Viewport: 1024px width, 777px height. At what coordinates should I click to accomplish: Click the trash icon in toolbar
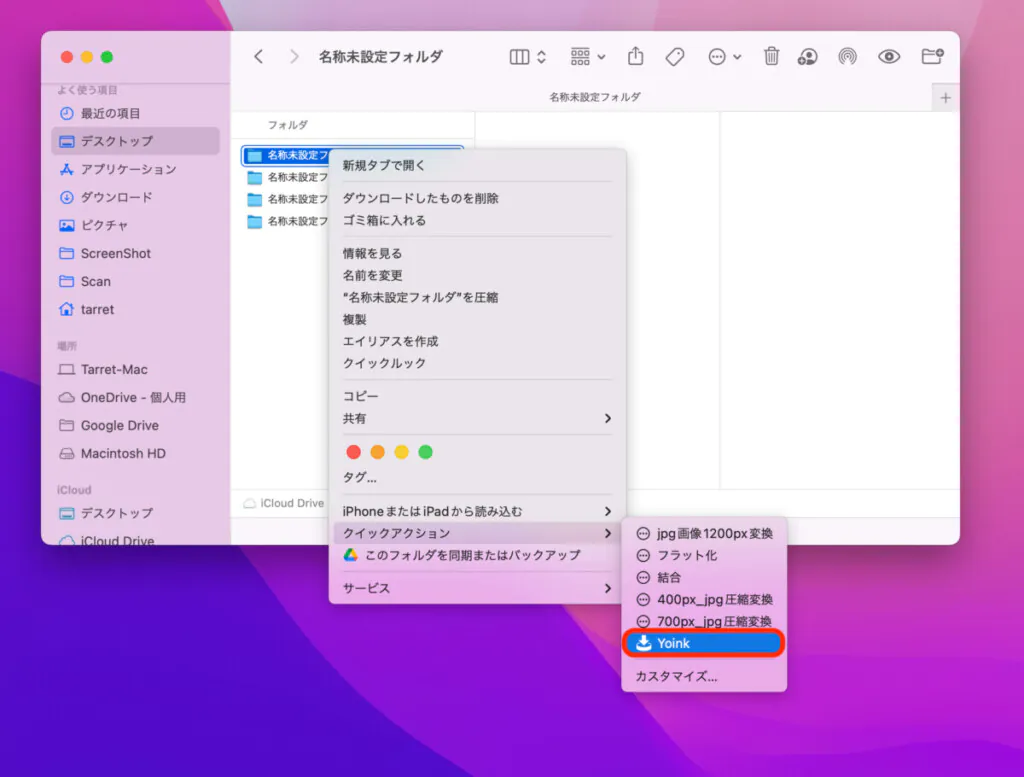[771, 56]
